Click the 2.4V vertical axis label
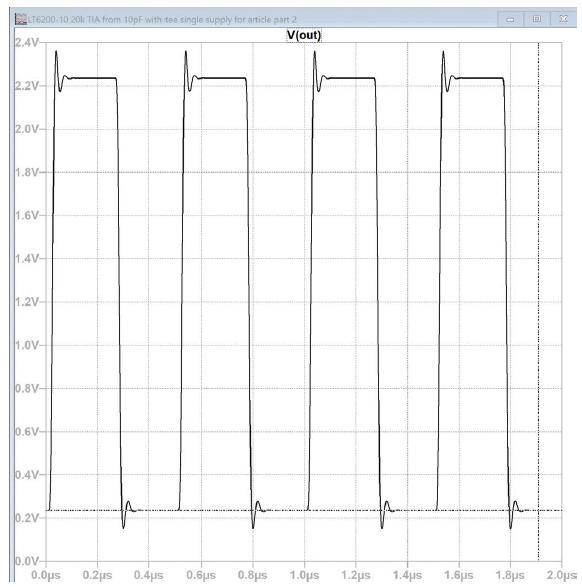Viewport: 582px width, 587px height. click(27, 43)
